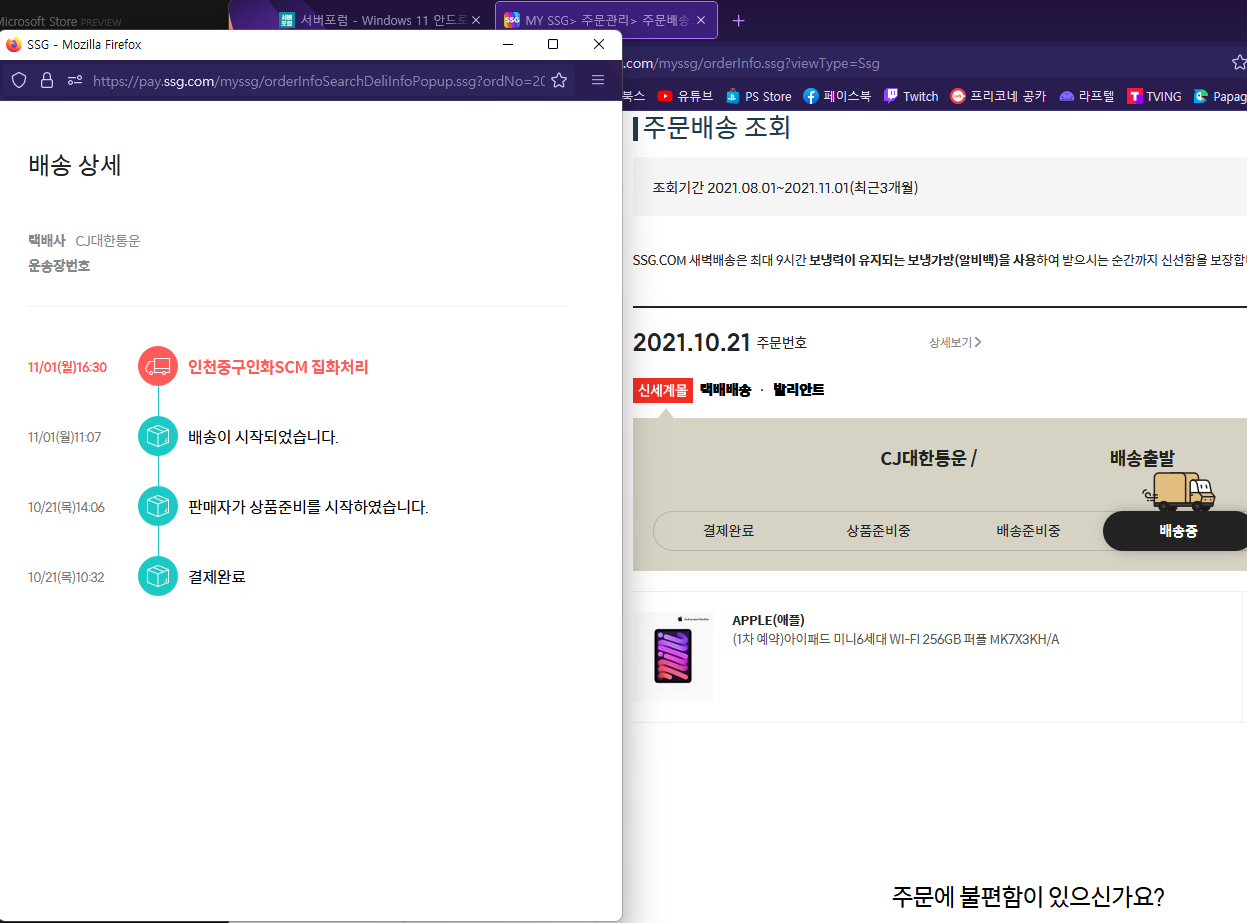Click the 11/01(월)16:30 timestamp

point(67,367)
